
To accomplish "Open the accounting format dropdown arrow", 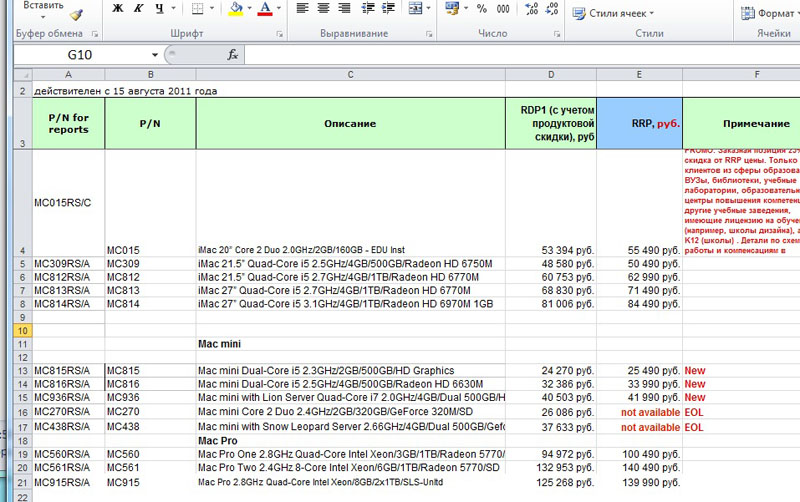I will coord(465,8).
